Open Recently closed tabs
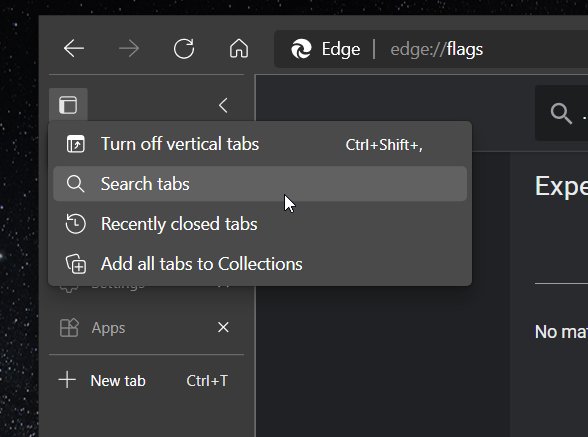The image size is (588, 437). pos(260,224)
